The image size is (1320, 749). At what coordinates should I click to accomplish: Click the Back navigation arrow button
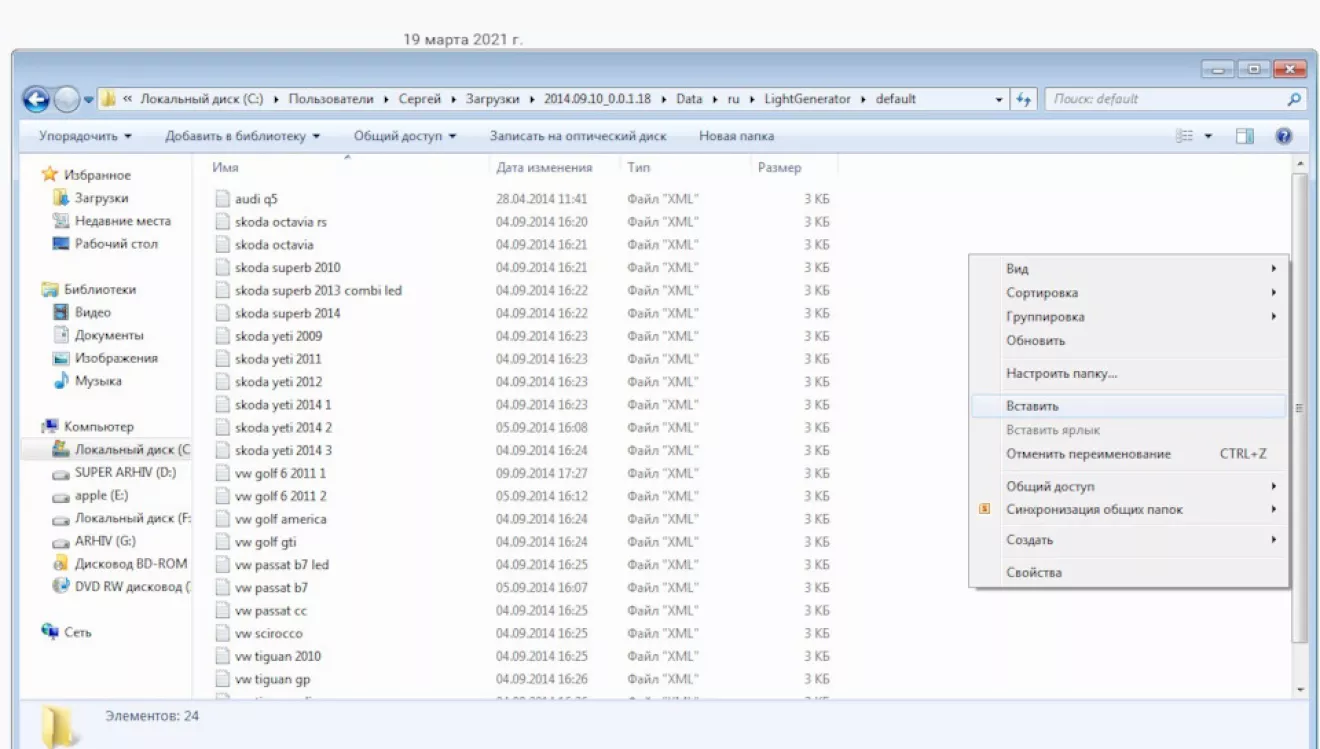pos(36,99)
